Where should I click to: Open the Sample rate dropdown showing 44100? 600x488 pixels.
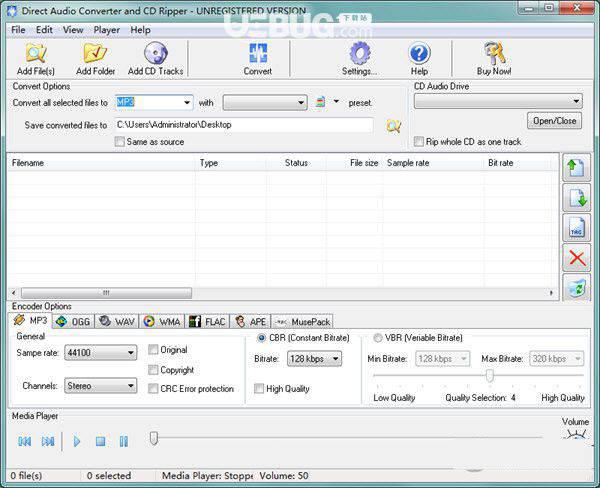101,352
